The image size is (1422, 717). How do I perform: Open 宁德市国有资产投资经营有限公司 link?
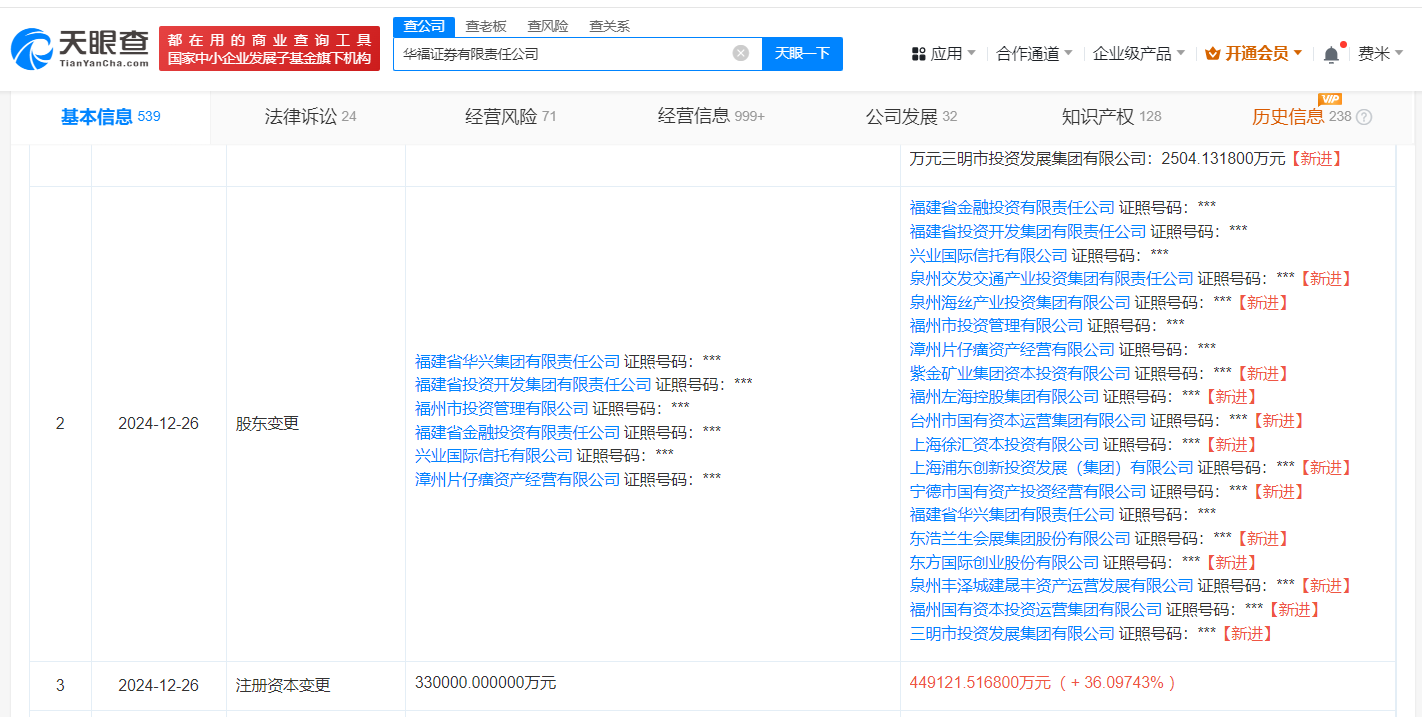[1028, 491]
